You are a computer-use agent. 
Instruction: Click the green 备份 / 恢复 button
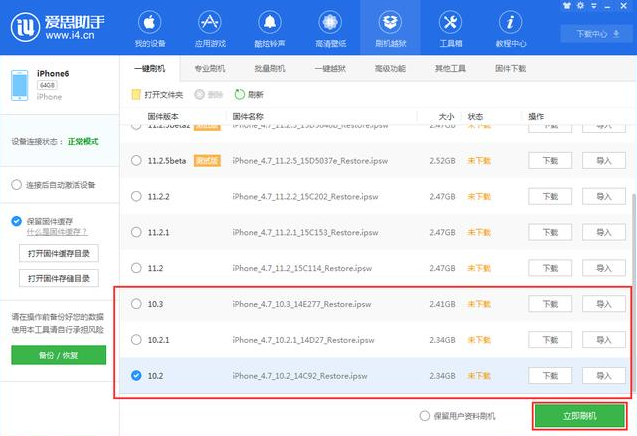58,355
